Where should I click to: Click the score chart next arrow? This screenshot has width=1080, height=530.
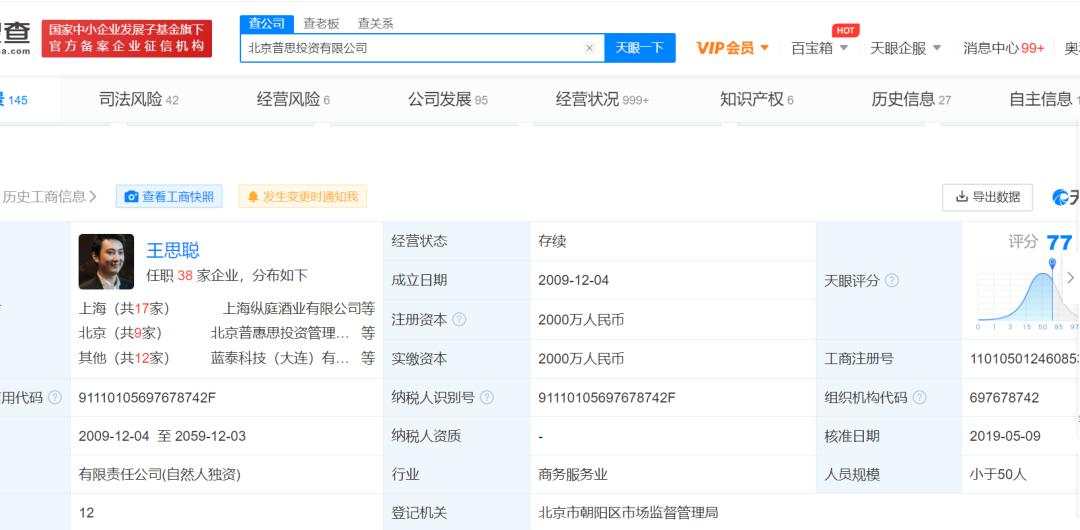pyautogui.click(x=1070, y=278)
